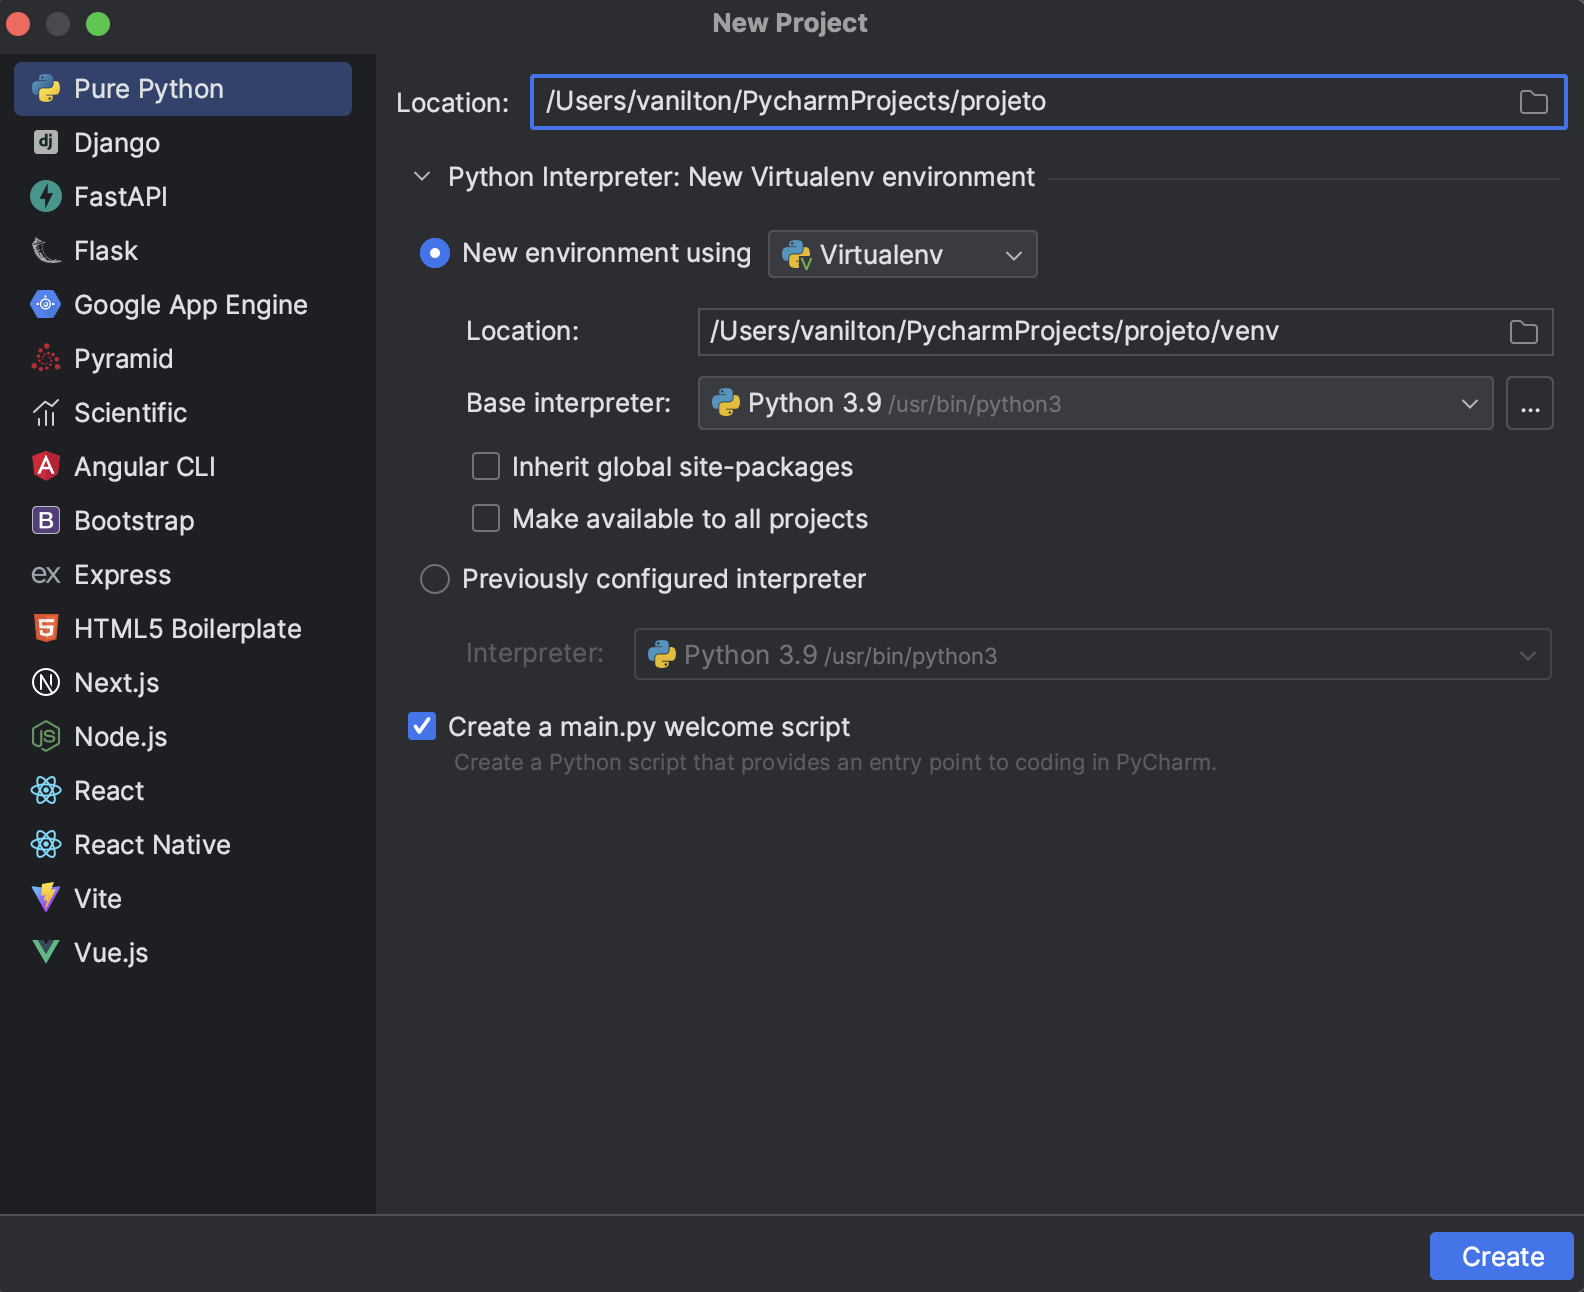
Task: Click the Pure Python snake icon
Action: coord(46,89)
